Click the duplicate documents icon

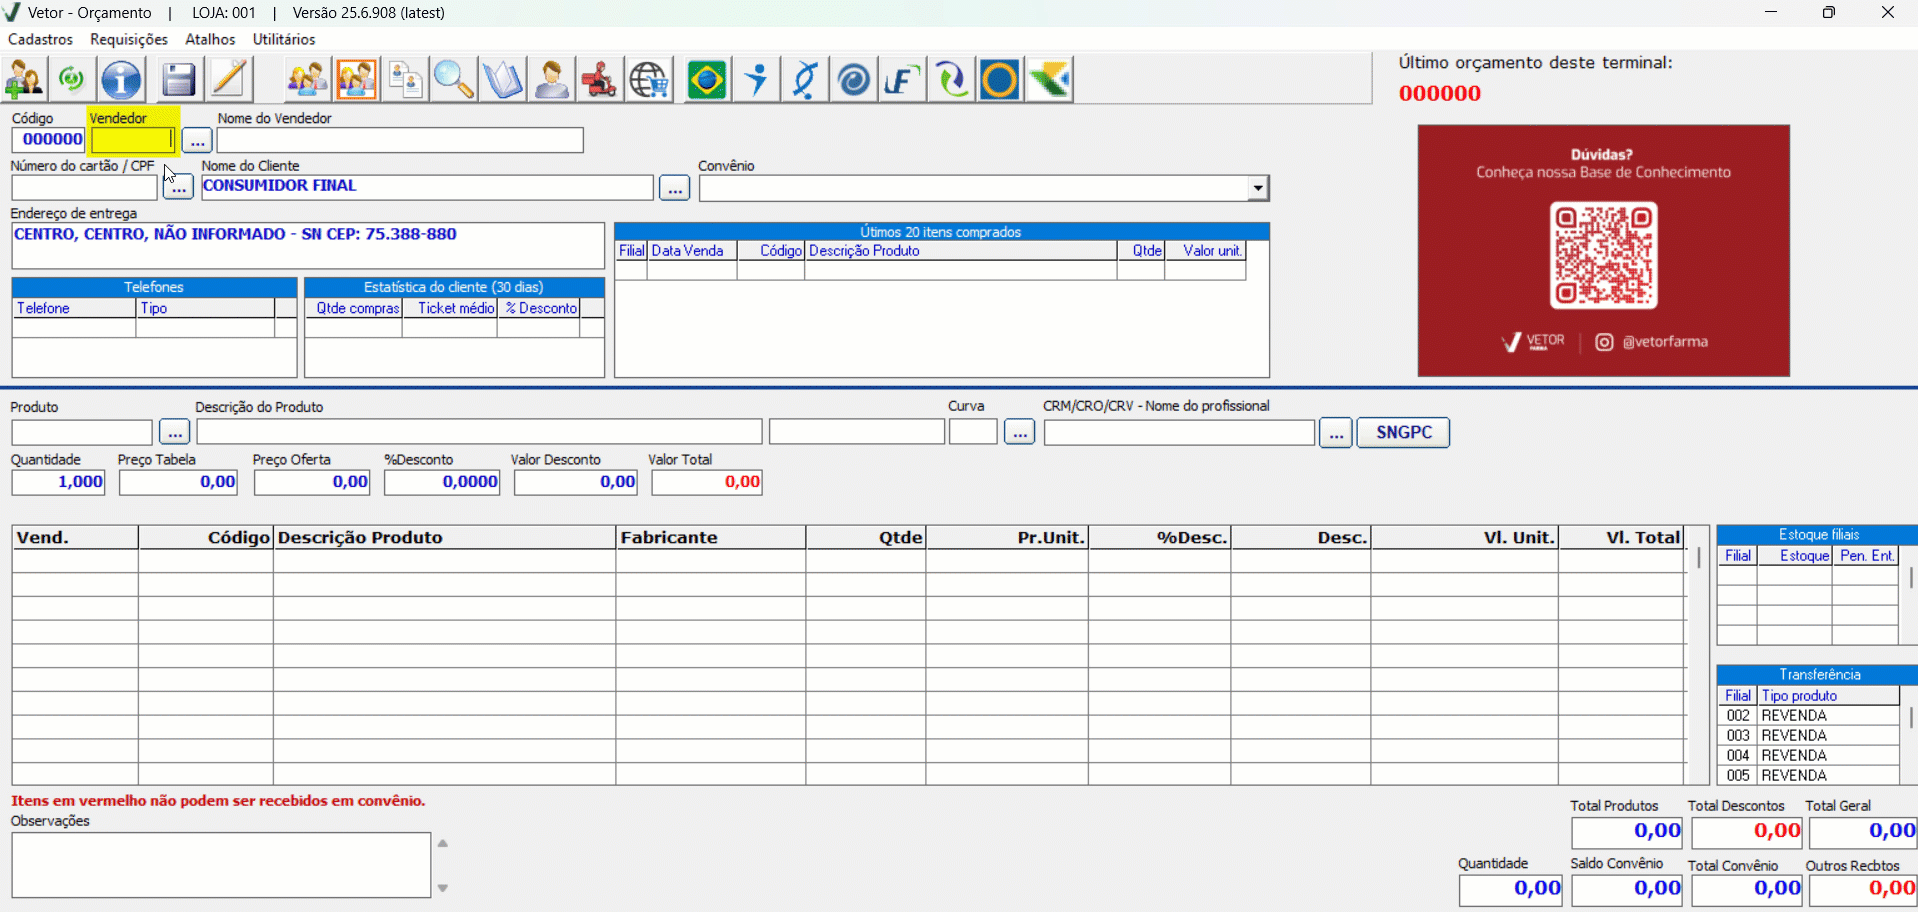click(405, 80)
